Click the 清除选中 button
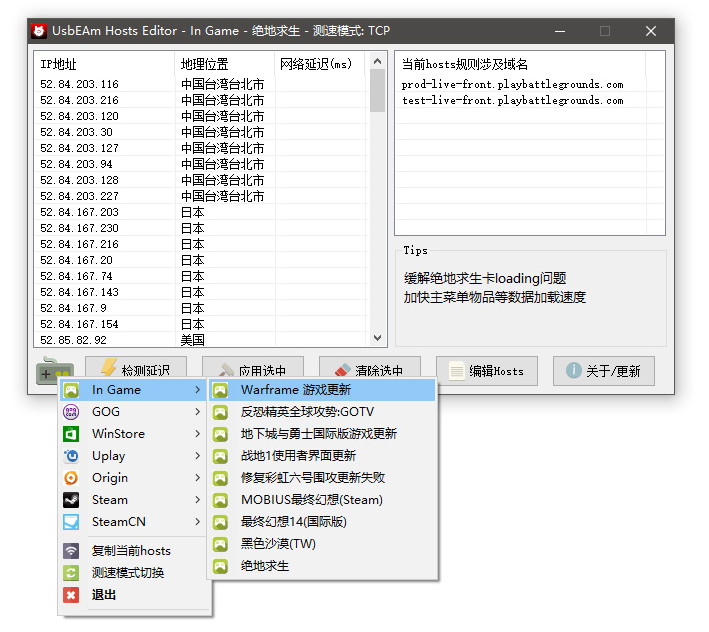709x632 pixels. coord(370,367)
